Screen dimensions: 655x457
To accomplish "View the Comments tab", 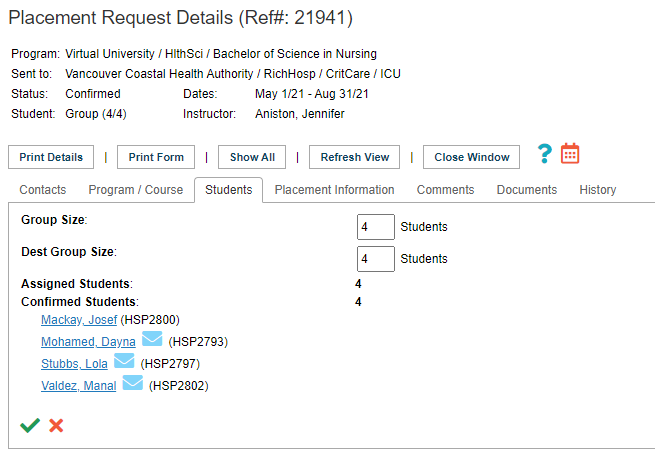I will tap(445, 190).
